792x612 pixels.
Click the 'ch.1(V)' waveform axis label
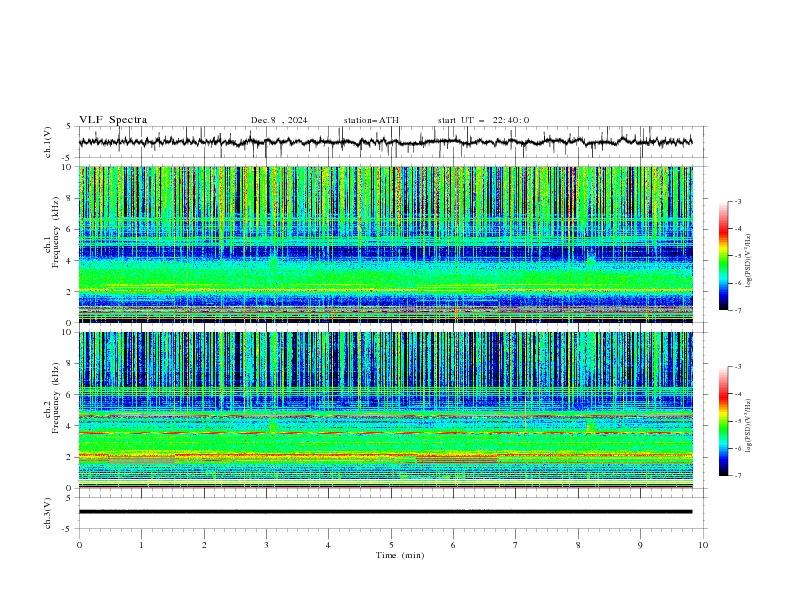coord(48,142)
